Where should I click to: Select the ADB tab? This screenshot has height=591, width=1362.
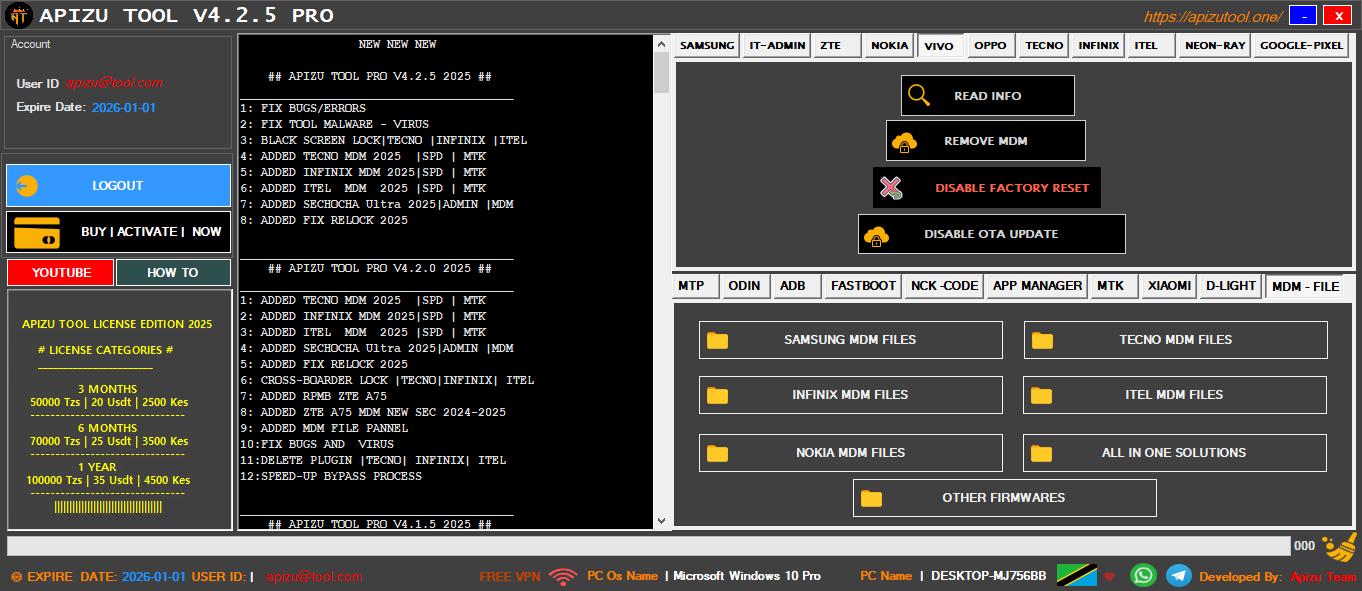(x=796, y=286)
